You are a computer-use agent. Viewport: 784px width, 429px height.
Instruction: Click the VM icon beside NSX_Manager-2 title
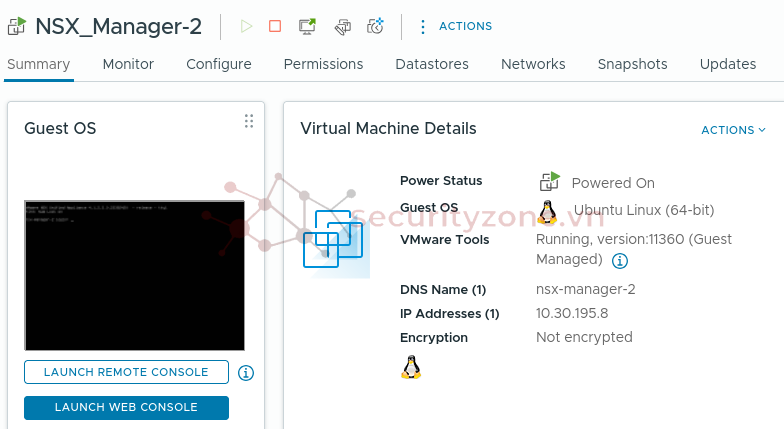16,26
